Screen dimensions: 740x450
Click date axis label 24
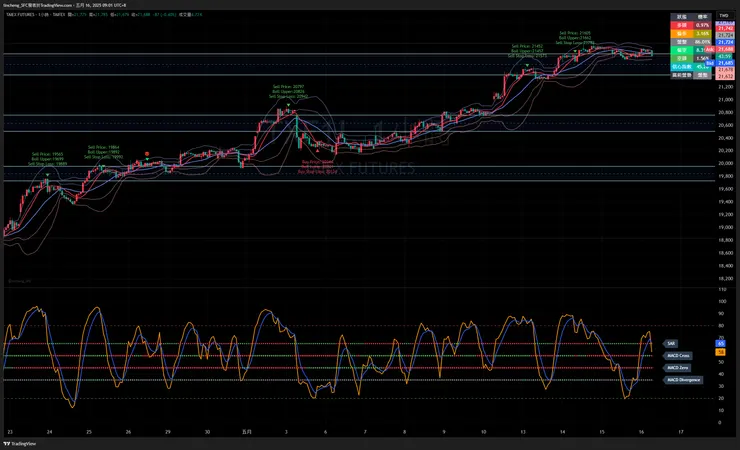point(50,432)
